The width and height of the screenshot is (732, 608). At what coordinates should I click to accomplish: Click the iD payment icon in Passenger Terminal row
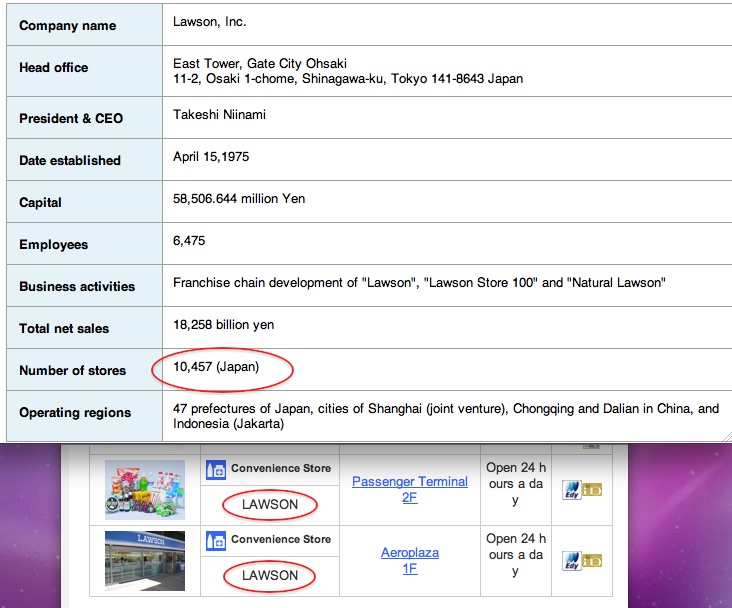click(592, 490)
